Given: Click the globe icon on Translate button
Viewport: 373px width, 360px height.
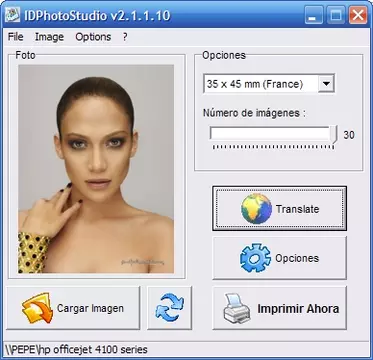Looking at the screenshot, I should [x=257, y=208].
